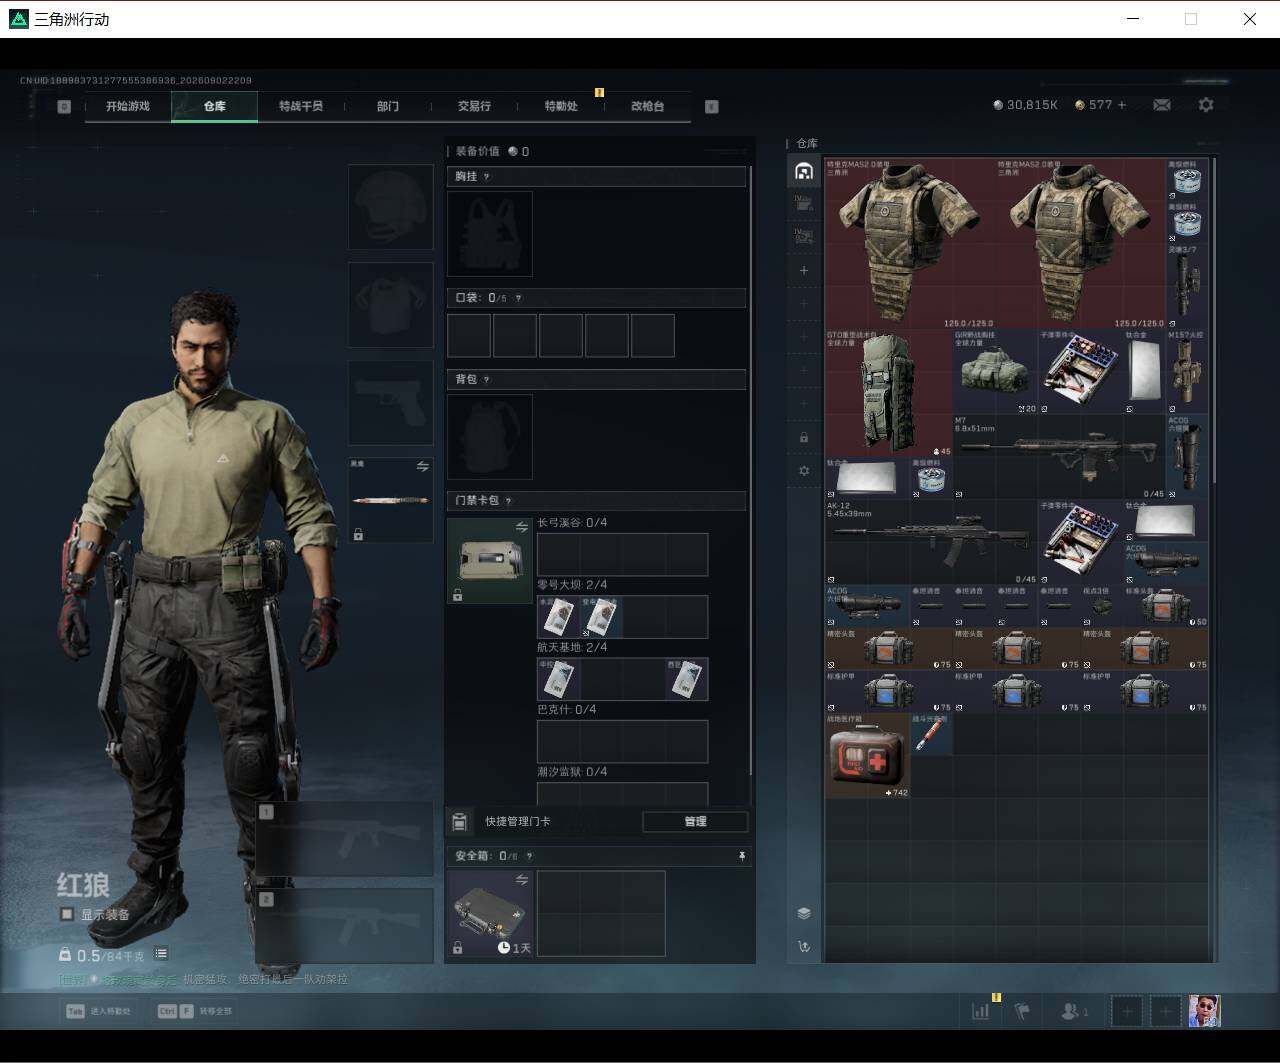Screen dimensions: 1280x1063
Task: Click the stack layers icon in warehouse sidebar
Action: click(x=804, y=913)
